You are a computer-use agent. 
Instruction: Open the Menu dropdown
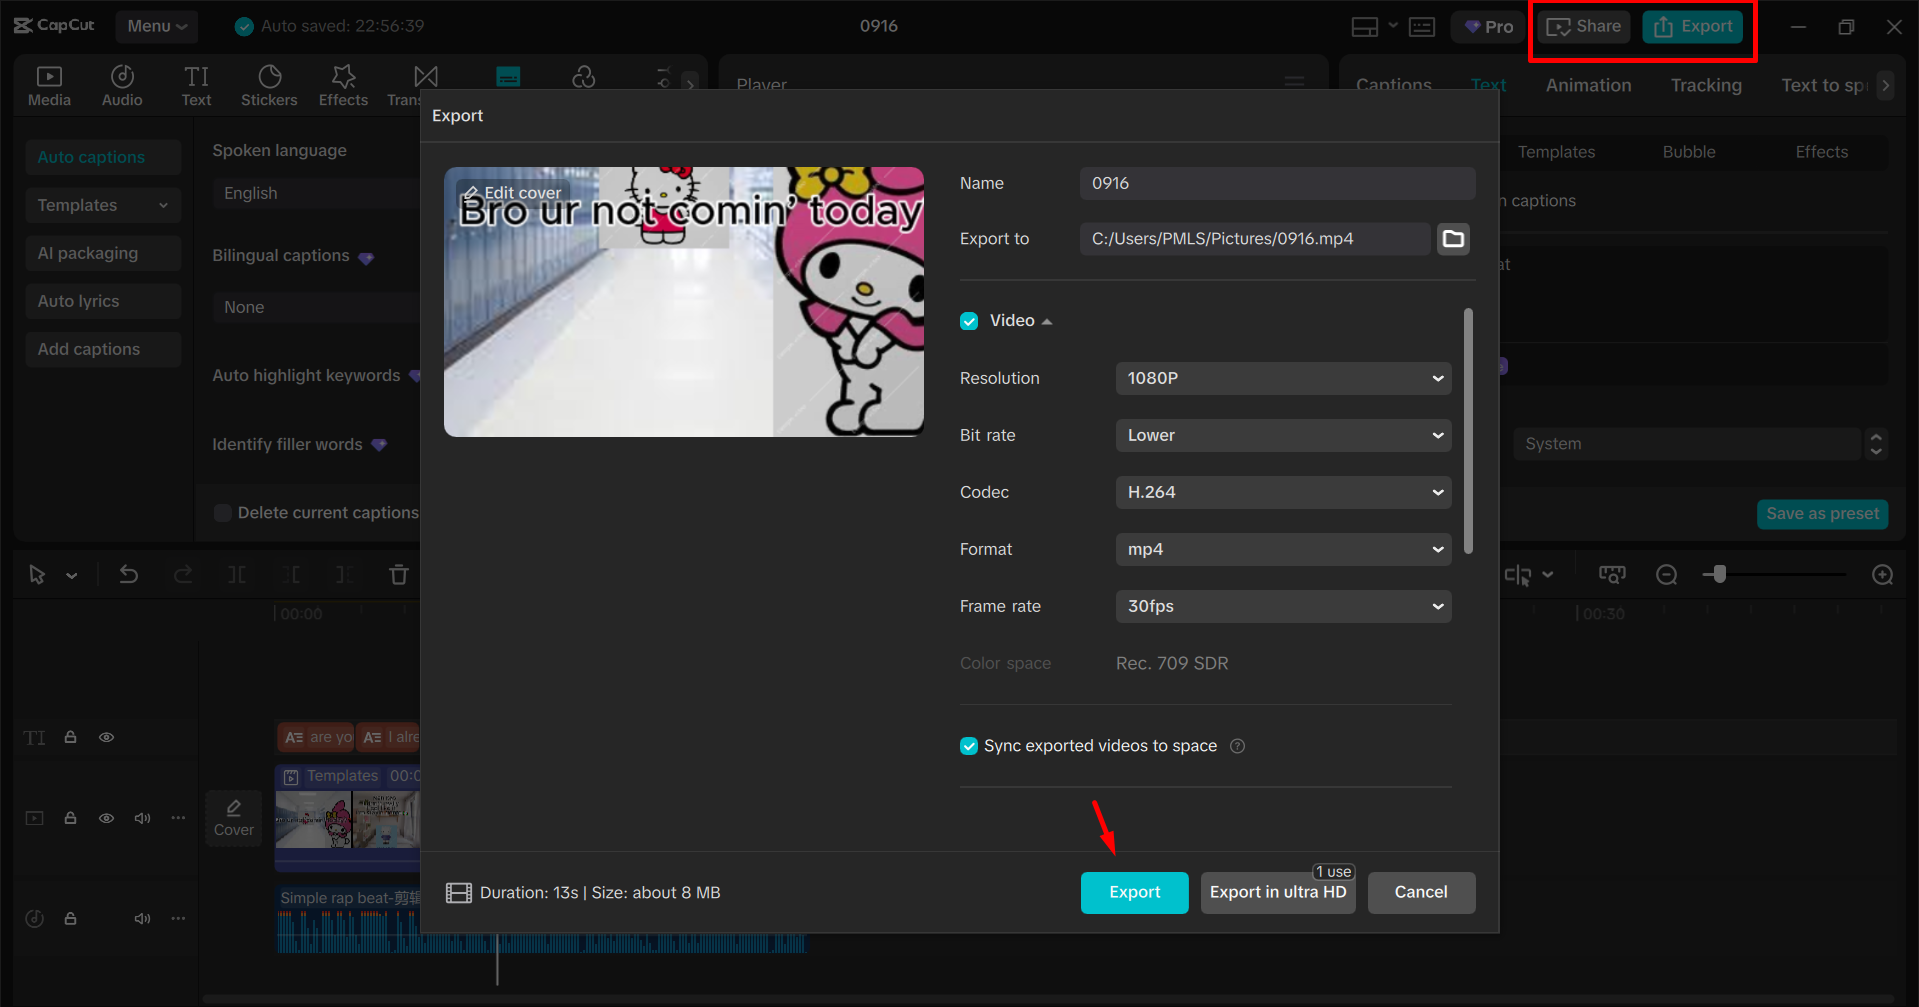point(157,26)
